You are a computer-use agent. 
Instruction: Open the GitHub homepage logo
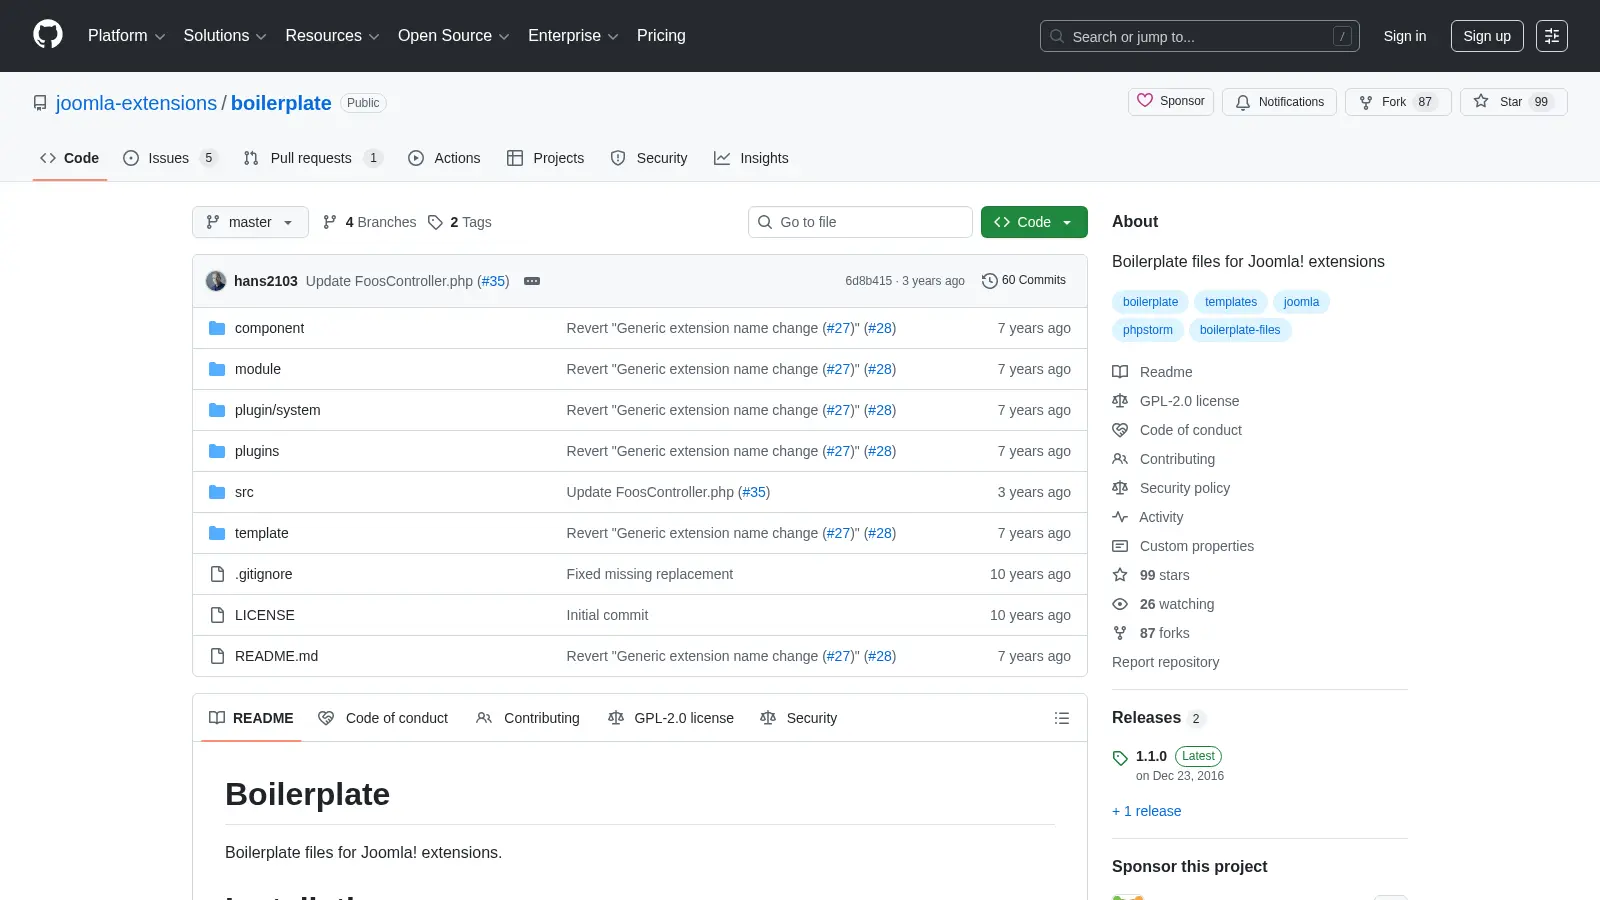click(x=48, y=35)
